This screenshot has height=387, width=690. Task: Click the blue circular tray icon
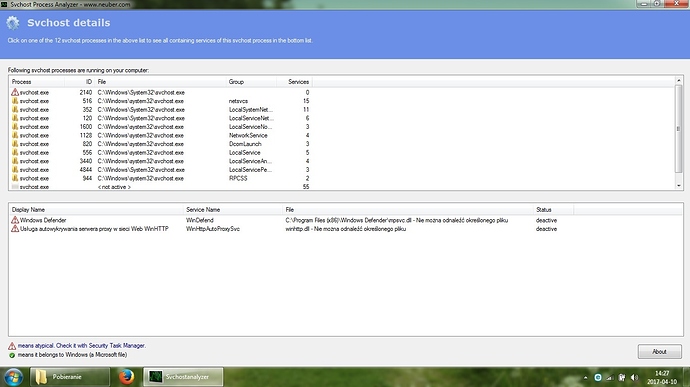click(598, 377)
